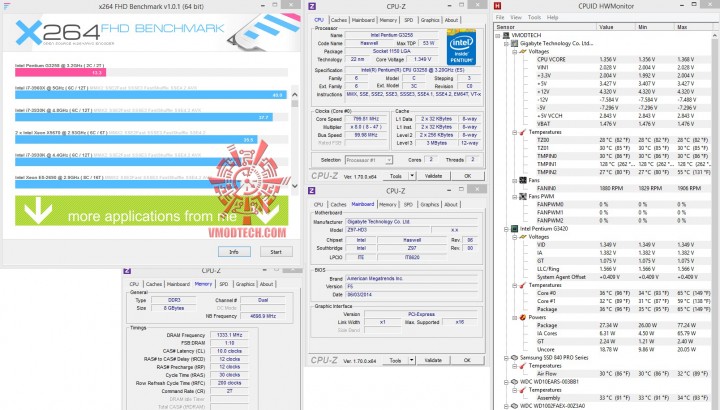Collapse the Intel Pentium G3420 node

[x=506, y=229]
